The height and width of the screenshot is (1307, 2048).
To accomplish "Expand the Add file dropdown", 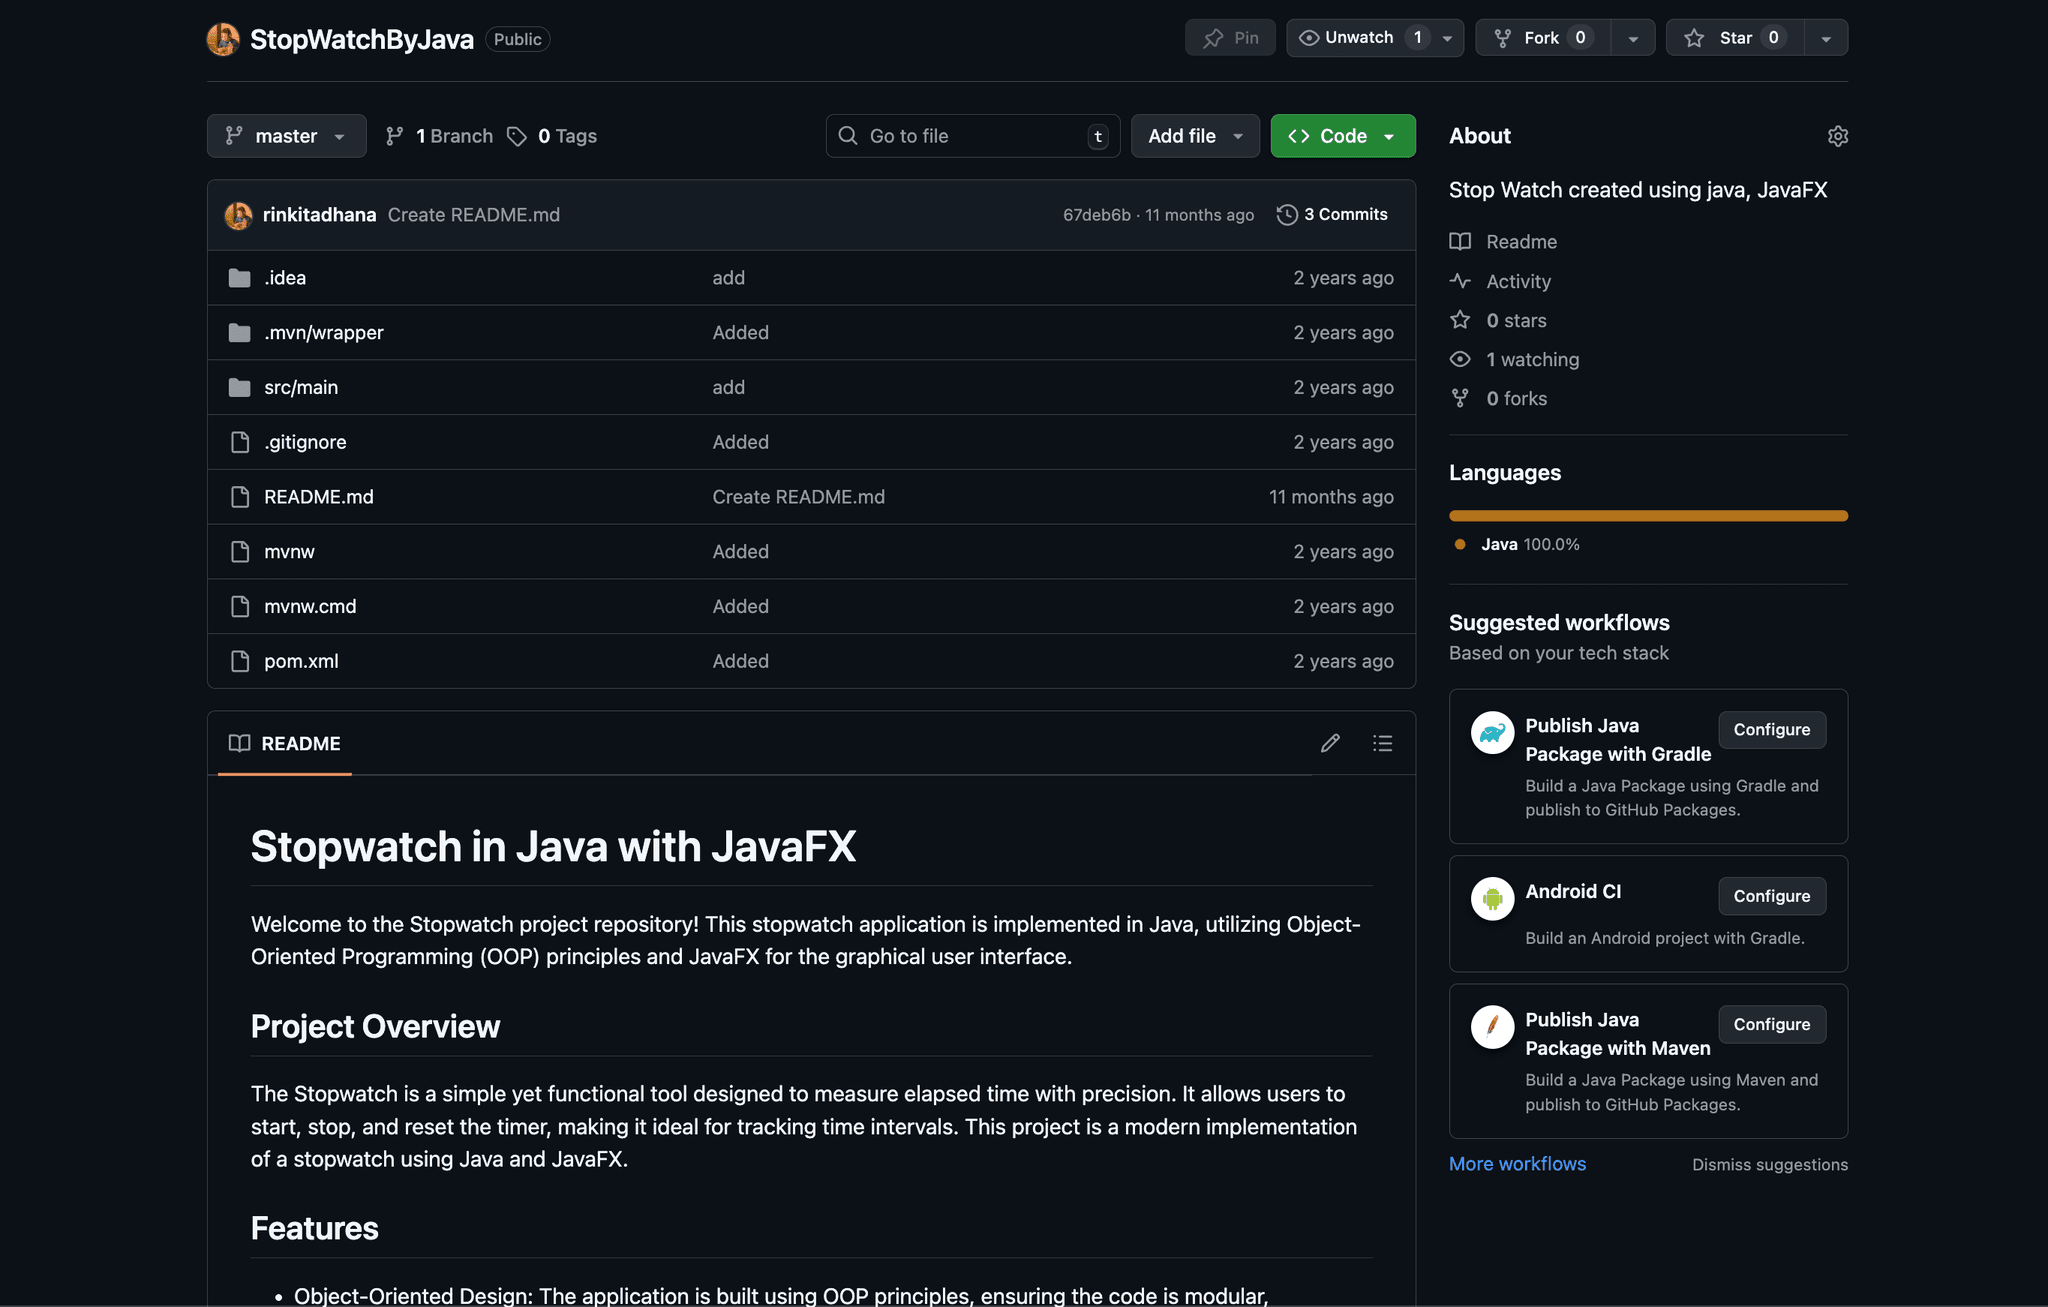I will tap(1195, 136).
